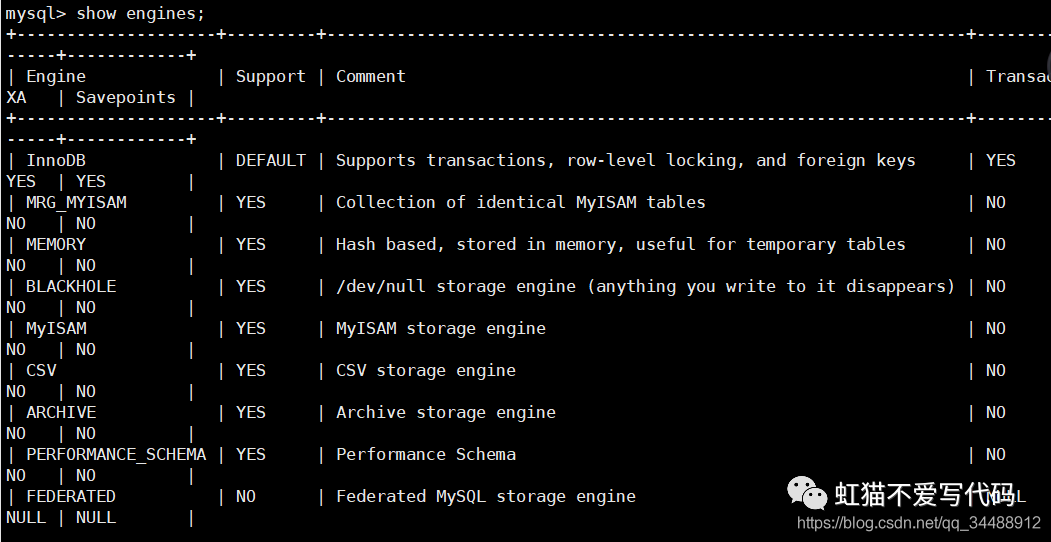The image size is (1051, 542).
Task: Select the MEMORY engine row name
Action: pos(56,245)
